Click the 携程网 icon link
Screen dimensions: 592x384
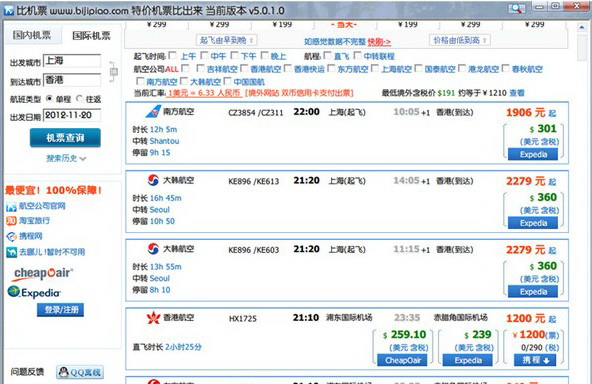click(11, 236)
